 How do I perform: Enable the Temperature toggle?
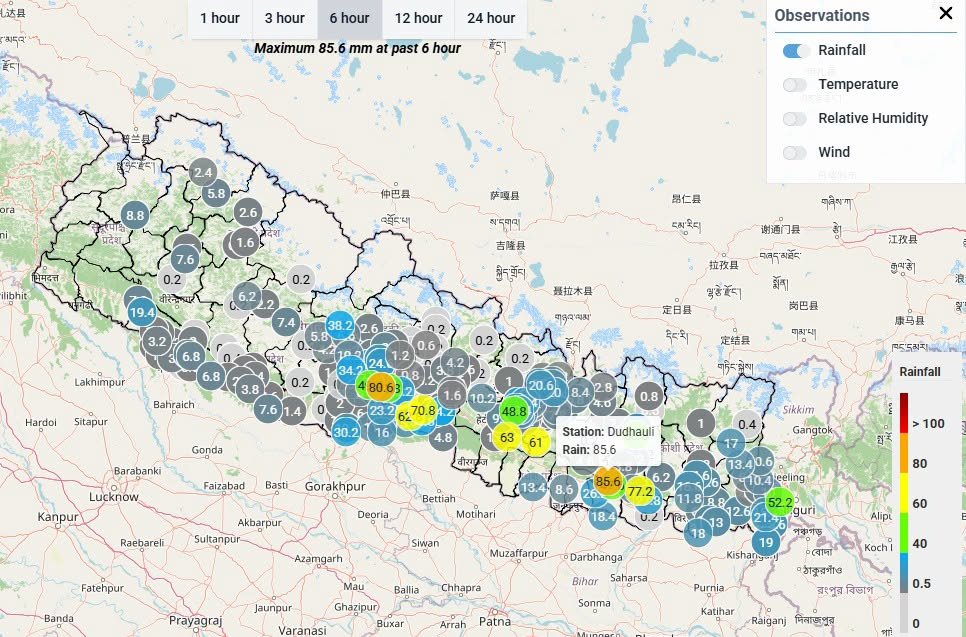(795, 84)
